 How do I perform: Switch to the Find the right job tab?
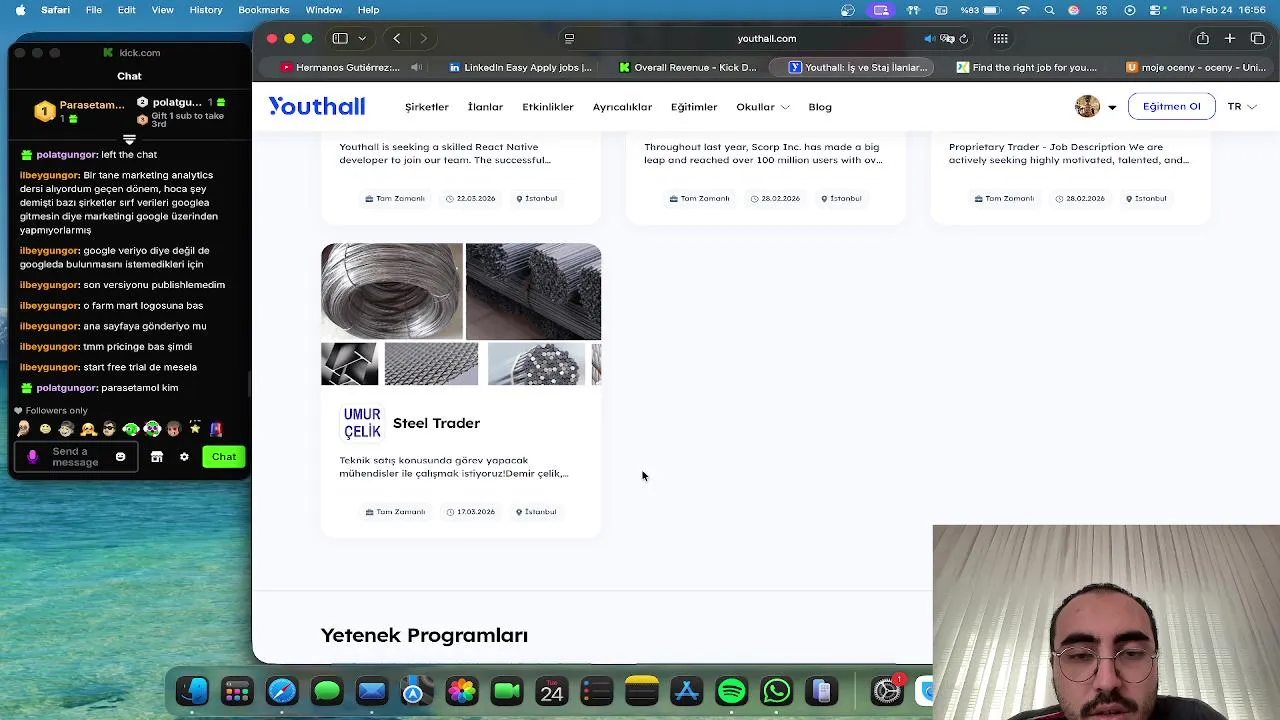(1027, 67)
